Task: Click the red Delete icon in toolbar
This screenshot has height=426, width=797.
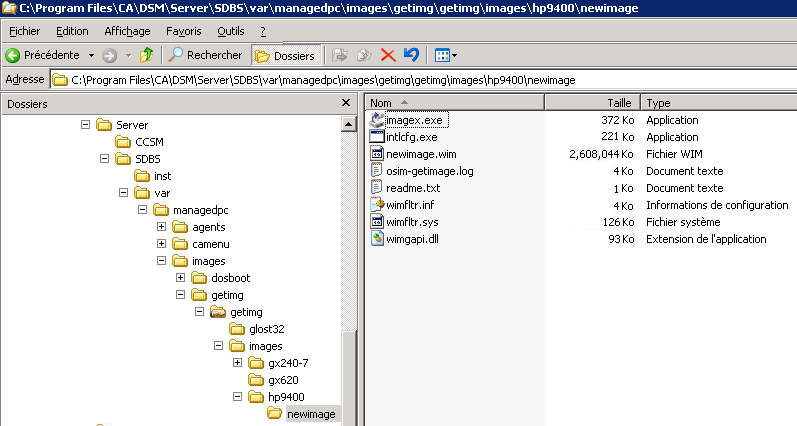Action: [388, 55]
